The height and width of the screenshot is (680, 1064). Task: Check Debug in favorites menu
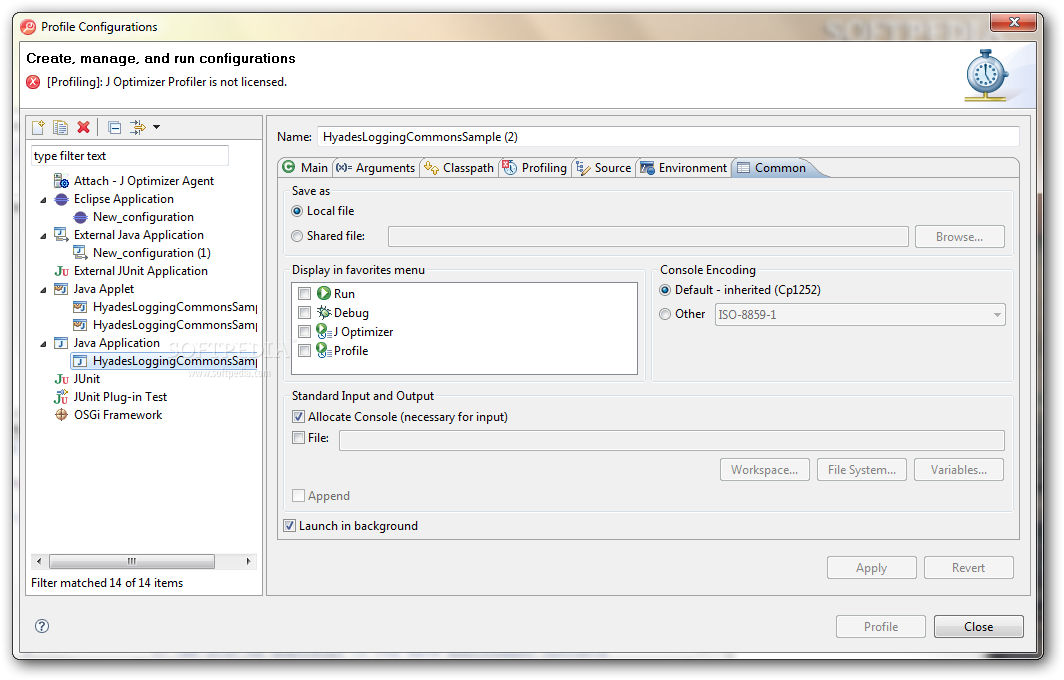click(305, 313)
